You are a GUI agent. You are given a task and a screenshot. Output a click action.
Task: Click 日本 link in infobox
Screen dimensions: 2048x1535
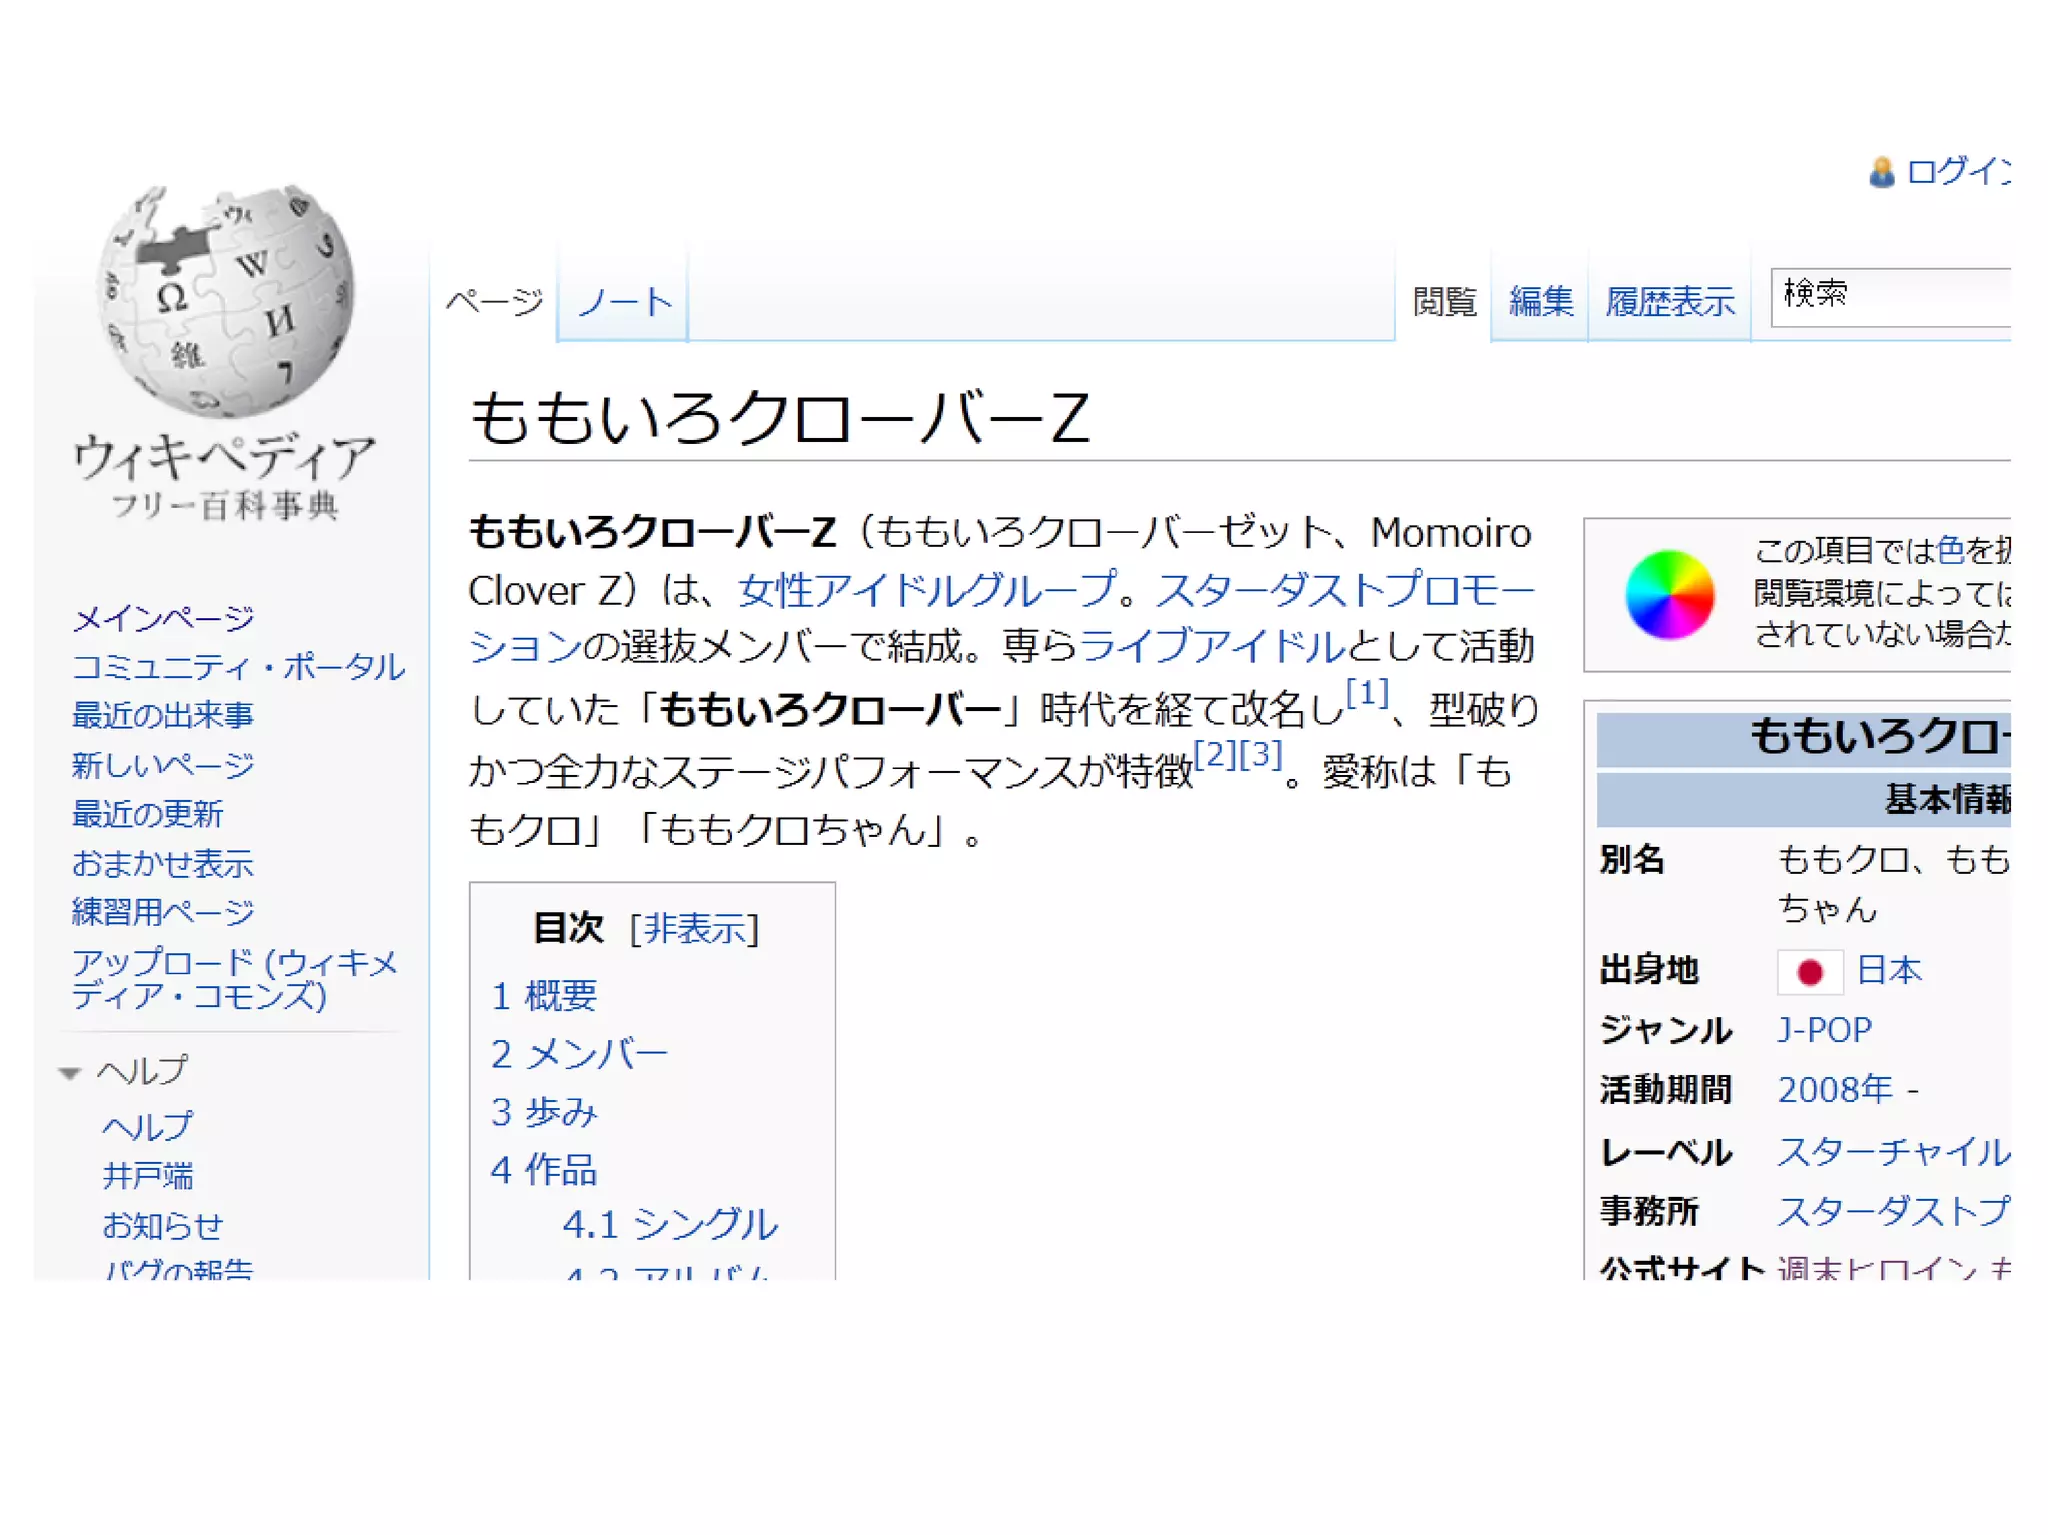(x=1889, y=970)
